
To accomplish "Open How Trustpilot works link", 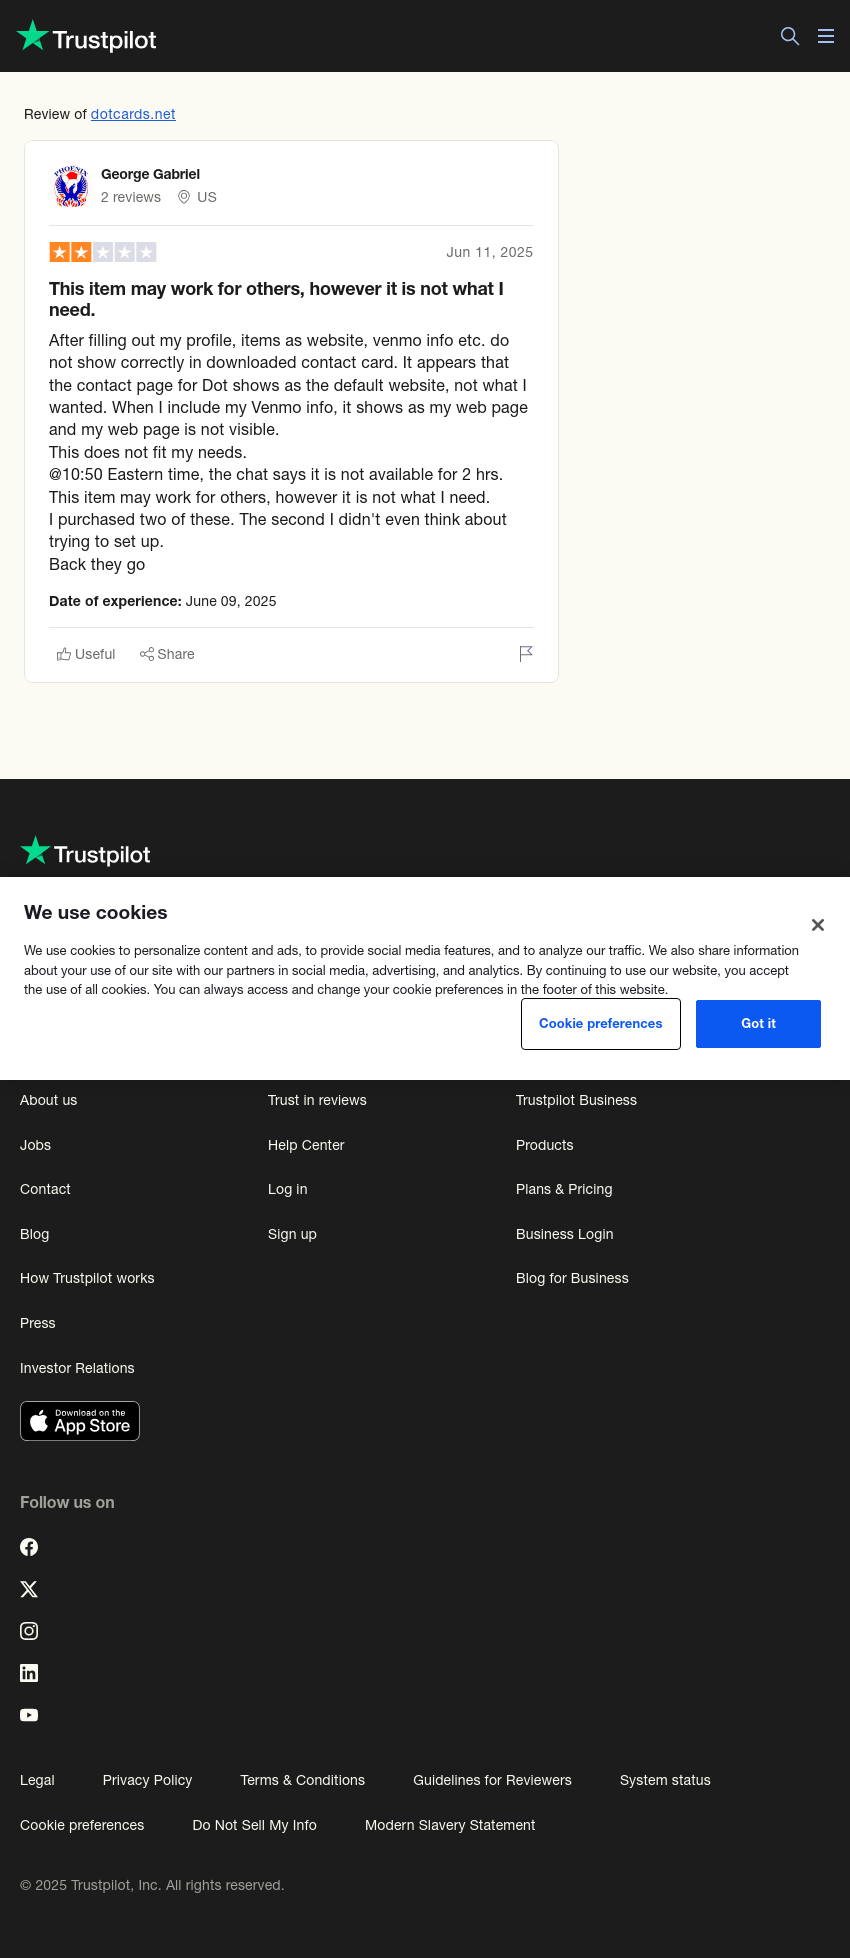I will click(x=87, y=1278).
